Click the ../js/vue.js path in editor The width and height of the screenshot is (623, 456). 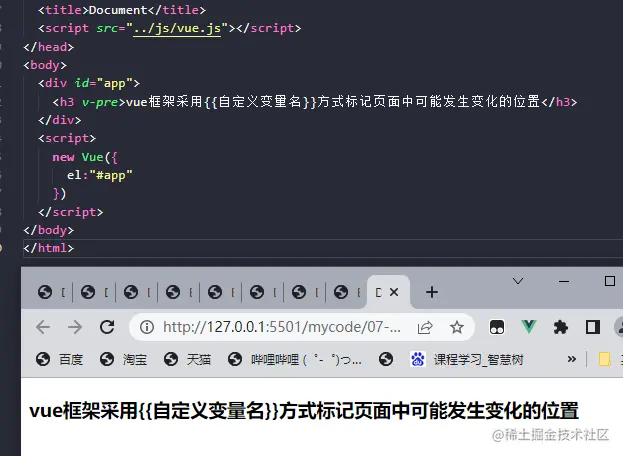click(x=177, y=29)
